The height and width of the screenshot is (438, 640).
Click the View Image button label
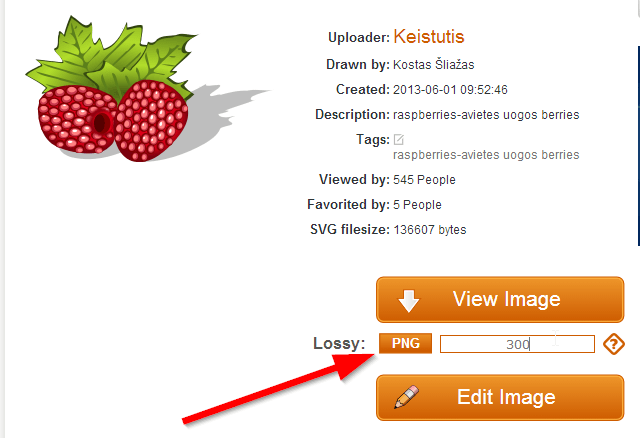point(507,299)
